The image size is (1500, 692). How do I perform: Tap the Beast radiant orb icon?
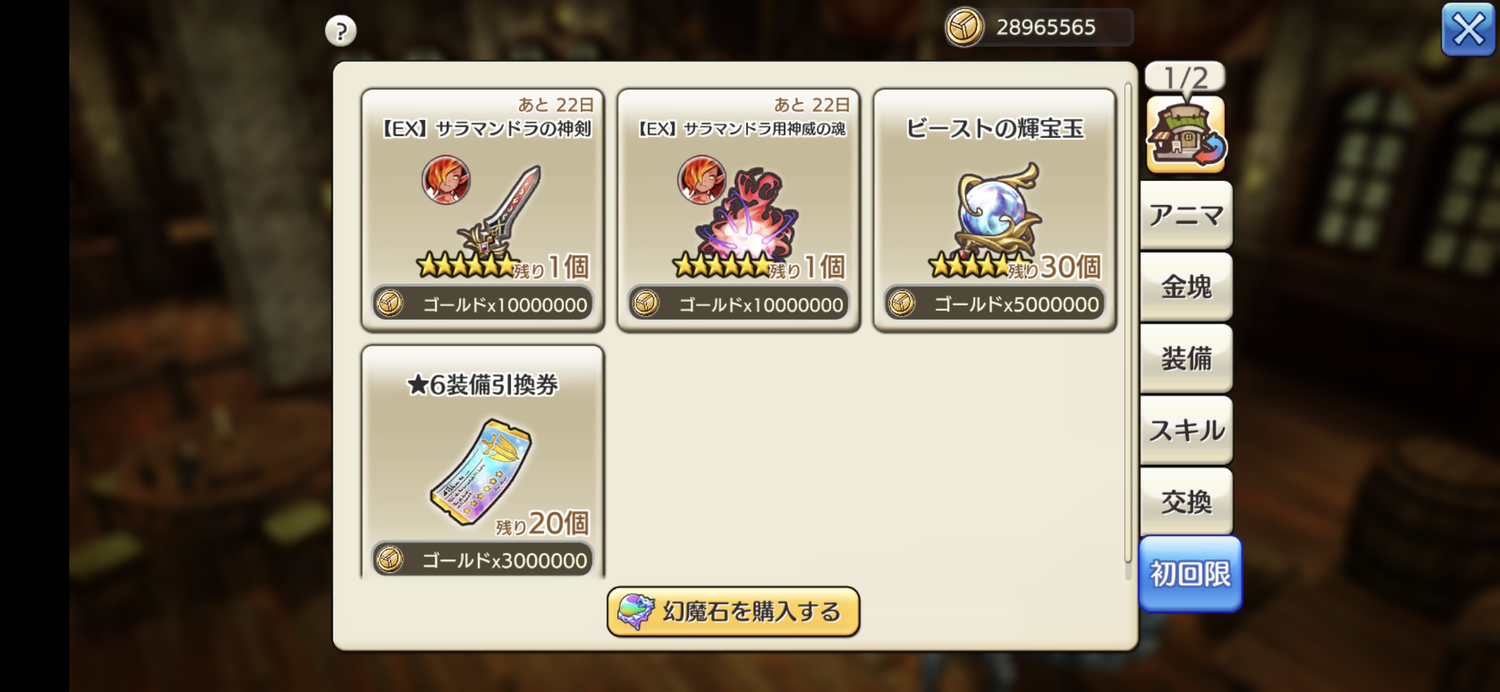pyautogui.click(x=997, y=211)
